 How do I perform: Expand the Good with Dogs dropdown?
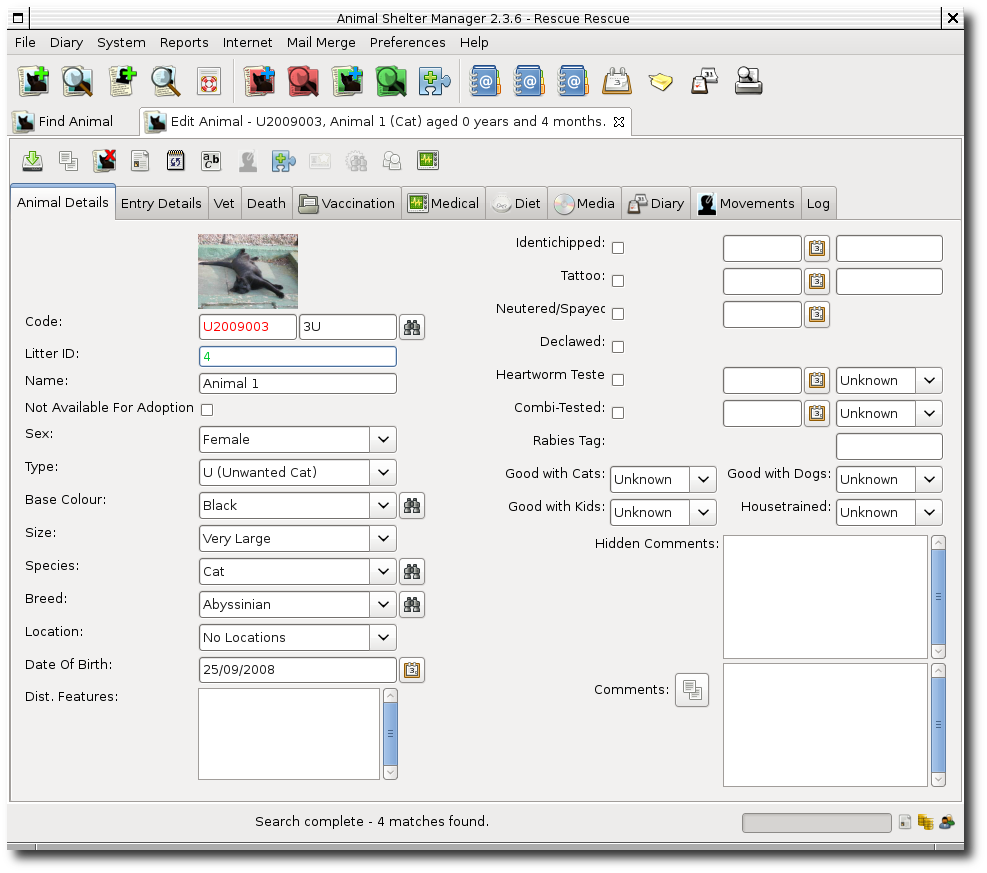pyautogui.click(x=889, y=479)
